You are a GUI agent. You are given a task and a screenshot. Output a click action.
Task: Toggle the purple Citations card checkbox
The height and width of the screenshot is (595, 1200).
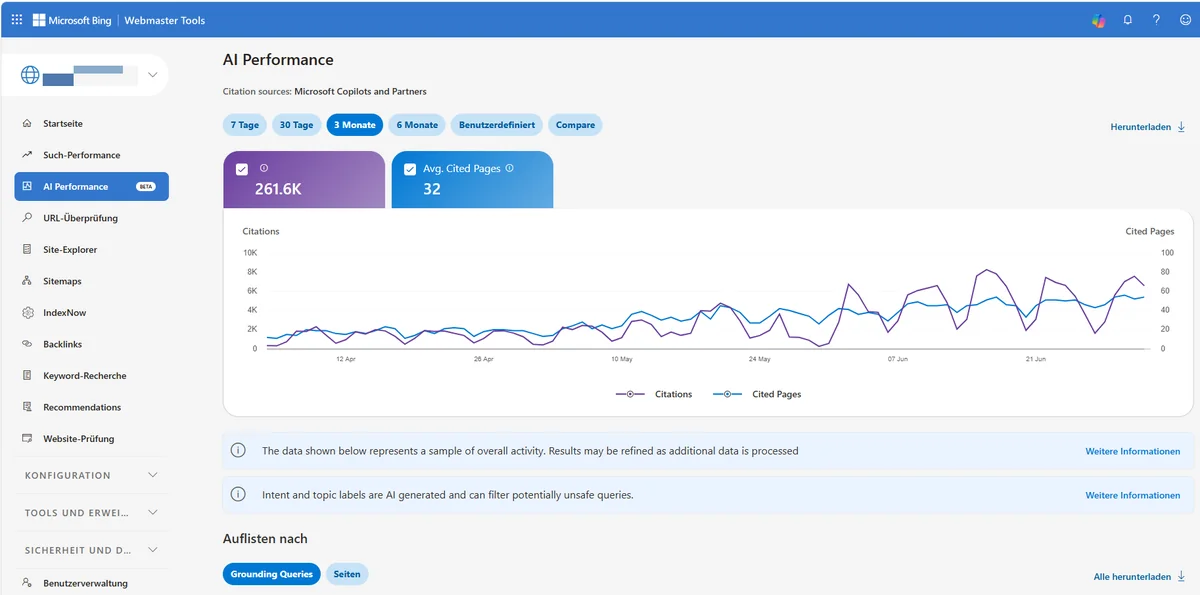coord(242,169)
